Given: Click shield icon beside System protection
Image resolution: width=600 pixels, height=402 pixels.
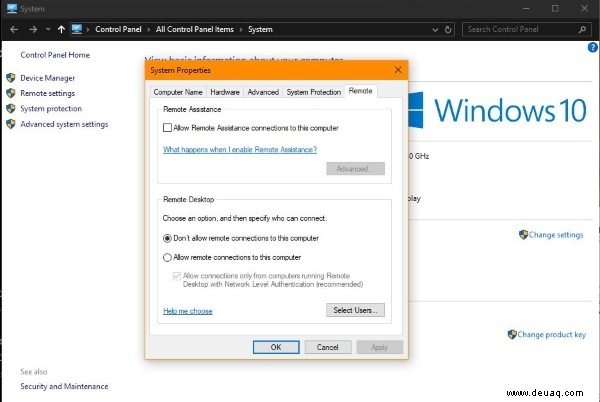Looking at the screenshot, I should click(11, 109).
